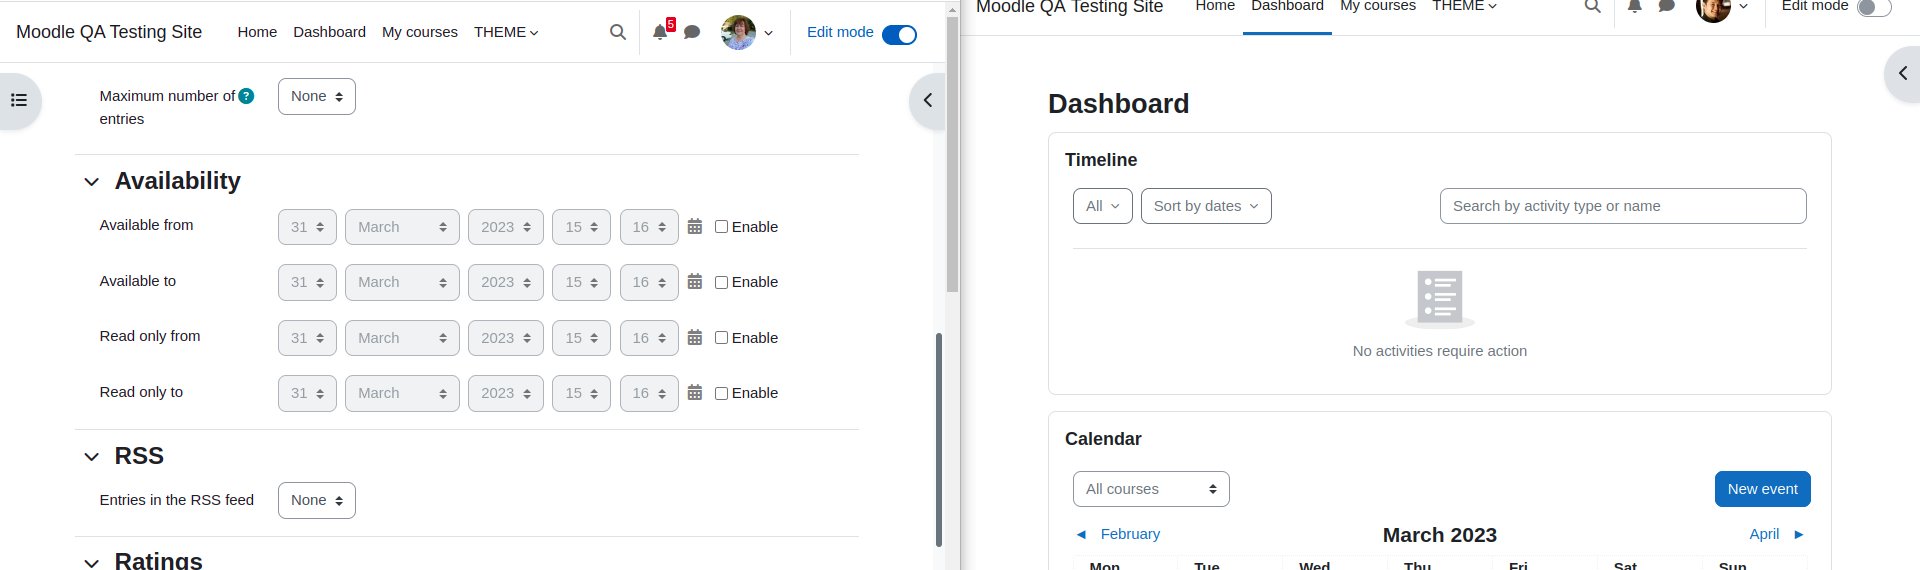Open Entries in the RSS feed dropdown
Image resolution: width=1920 pixels, height=570 pixels.
(317, 500)
